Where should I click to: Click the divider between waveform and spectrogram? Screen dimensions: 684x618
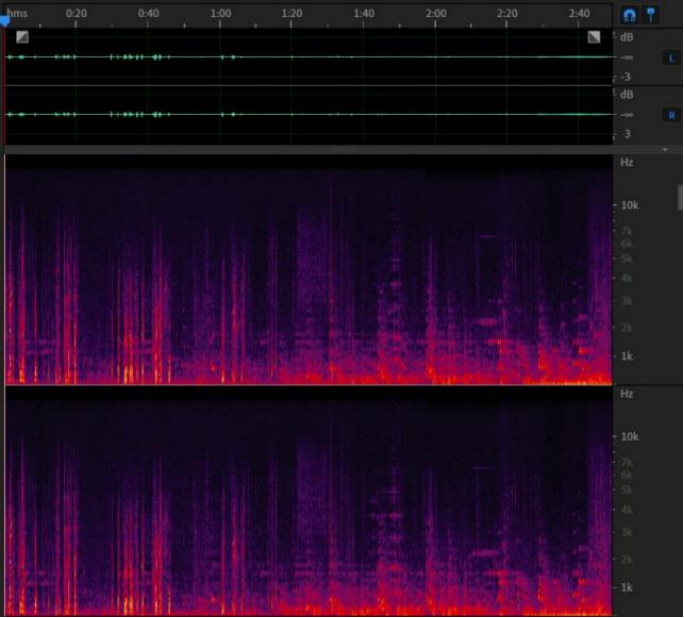[x=345, y=149]
